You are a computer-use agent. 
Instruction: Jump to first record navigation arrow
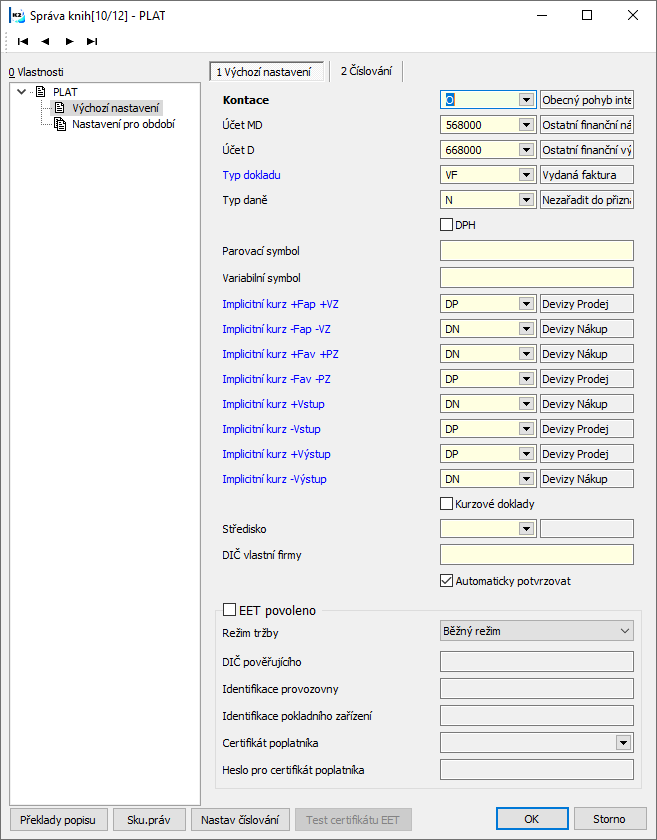23,41
